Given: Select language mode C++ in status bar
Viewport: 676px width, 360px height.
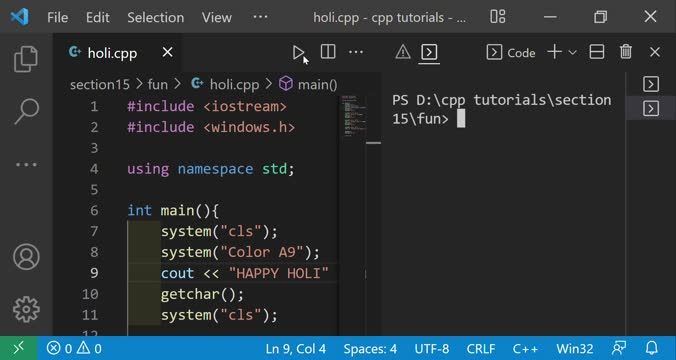Looking at the screenshot, I should pos(525,348).
